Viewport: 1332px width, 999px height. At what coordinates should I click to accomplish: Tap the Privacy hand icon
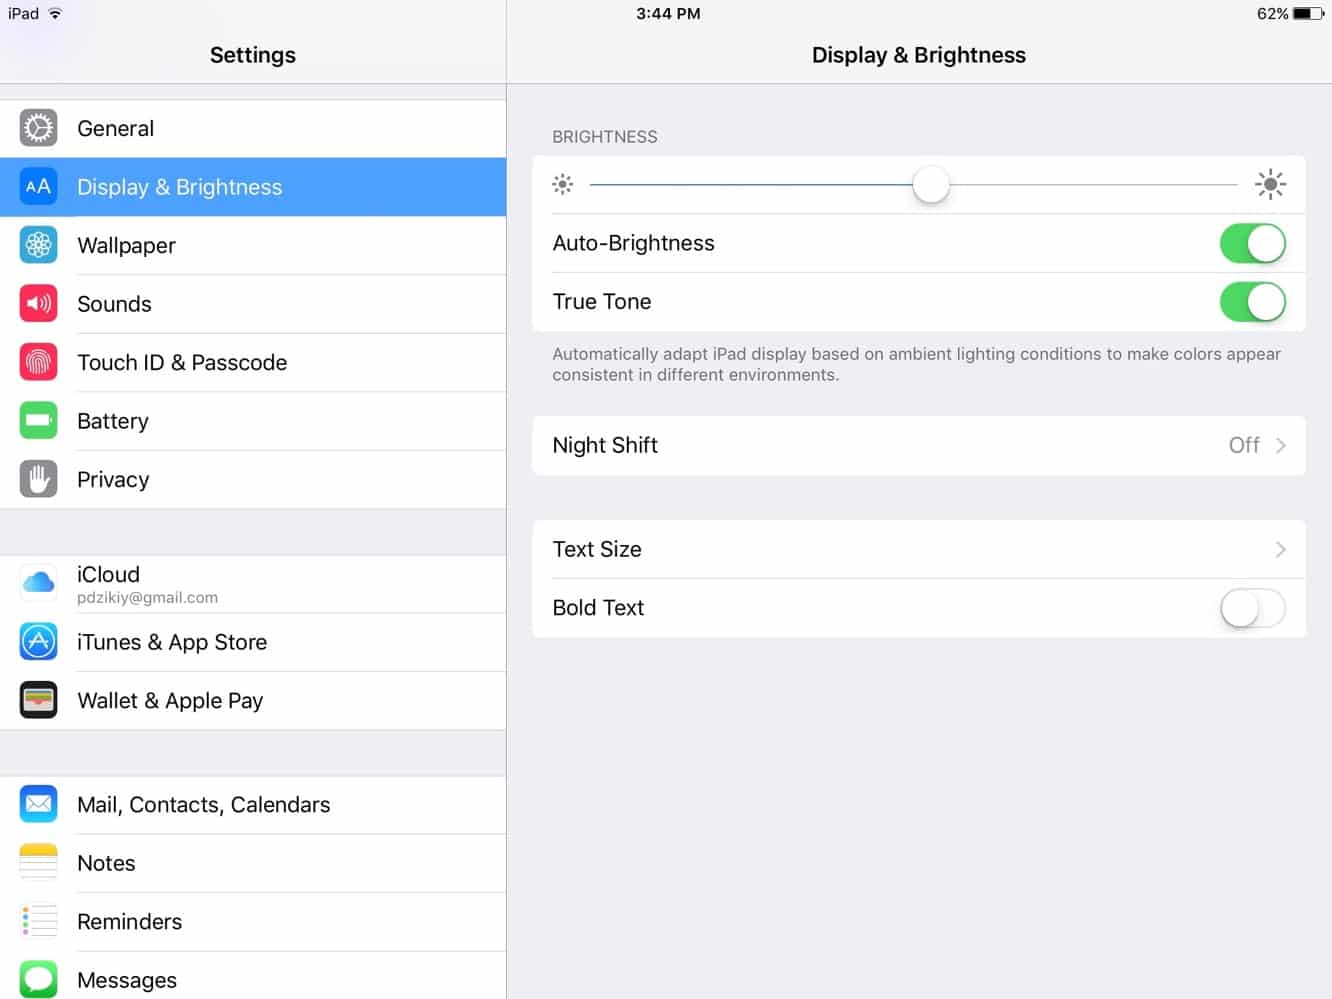point(38,479)
